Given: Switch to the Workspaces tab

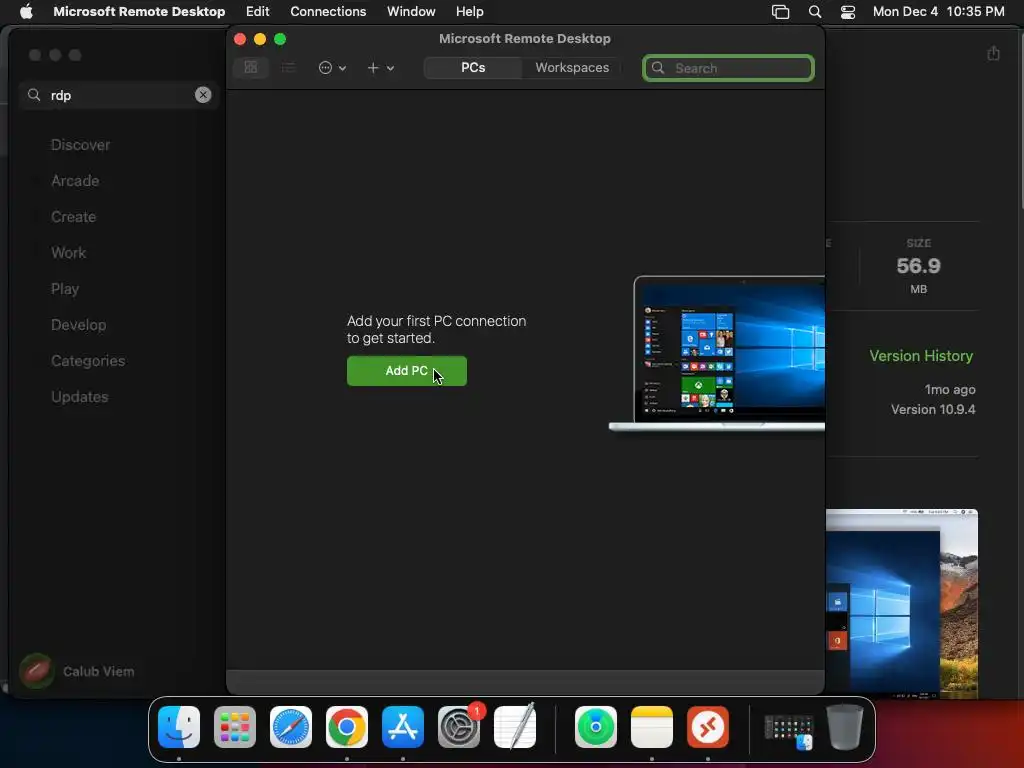Looking at the screenshot, I should click(571, 67).
